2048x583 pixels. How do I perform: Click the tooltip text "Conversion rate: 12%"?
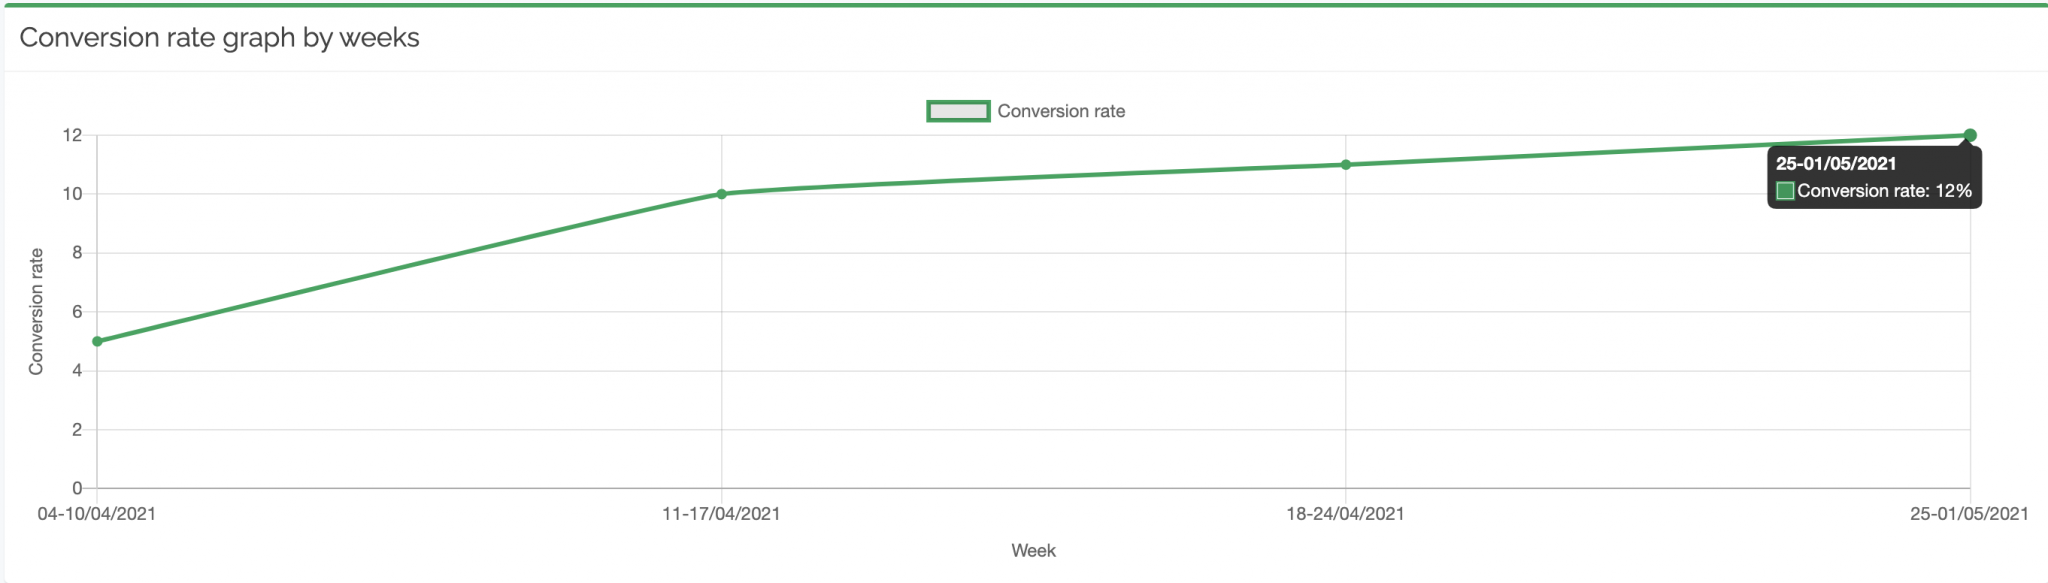tap(1884, 191)
